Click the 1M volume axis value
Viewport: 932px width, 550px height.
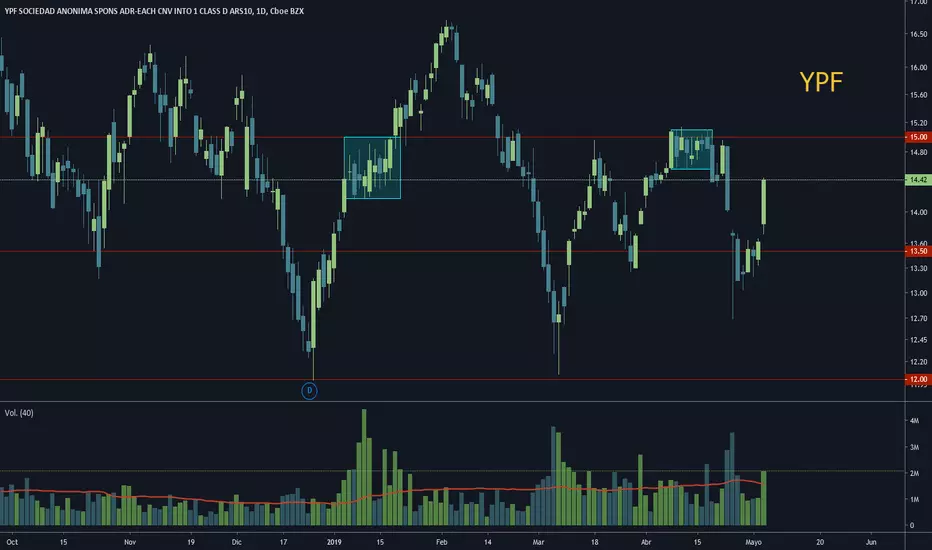tap(914, 499)
